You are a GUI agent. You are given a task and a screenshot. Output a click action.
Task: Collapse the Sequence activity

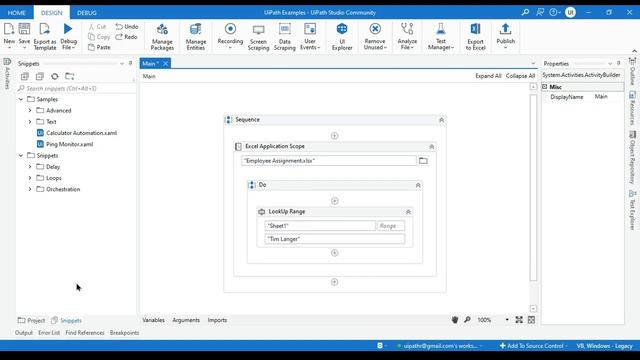[441, 120]
